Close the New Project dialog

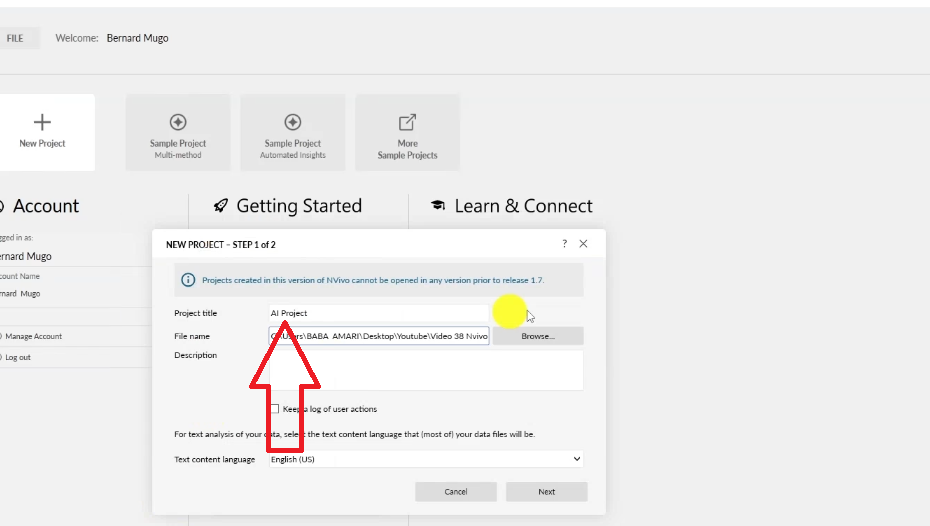(x=584, y=244)
